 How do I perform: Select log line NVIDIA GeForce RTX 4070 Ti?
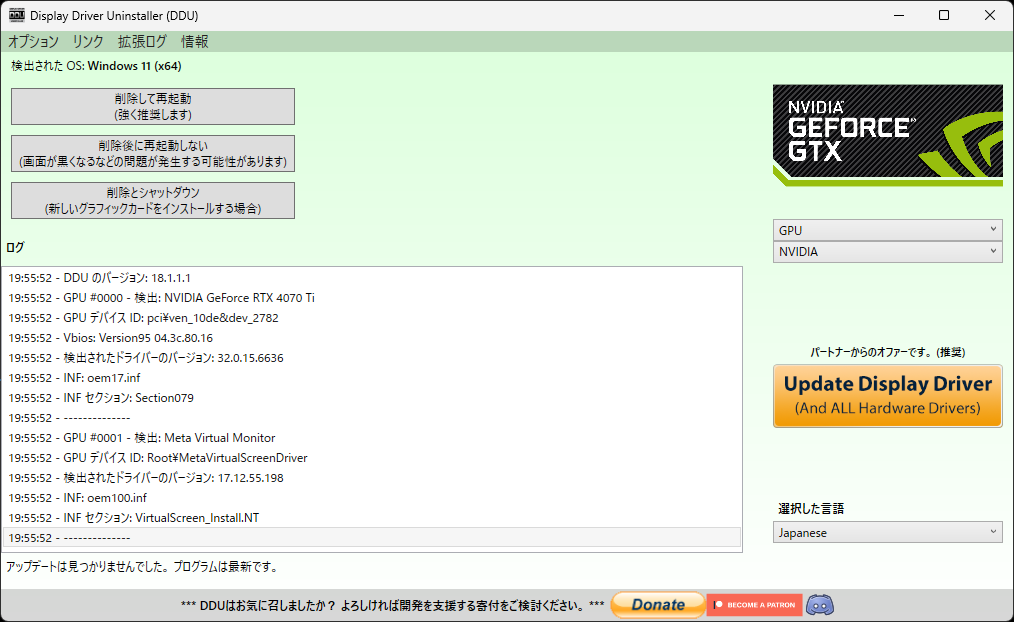coord(372,298)
